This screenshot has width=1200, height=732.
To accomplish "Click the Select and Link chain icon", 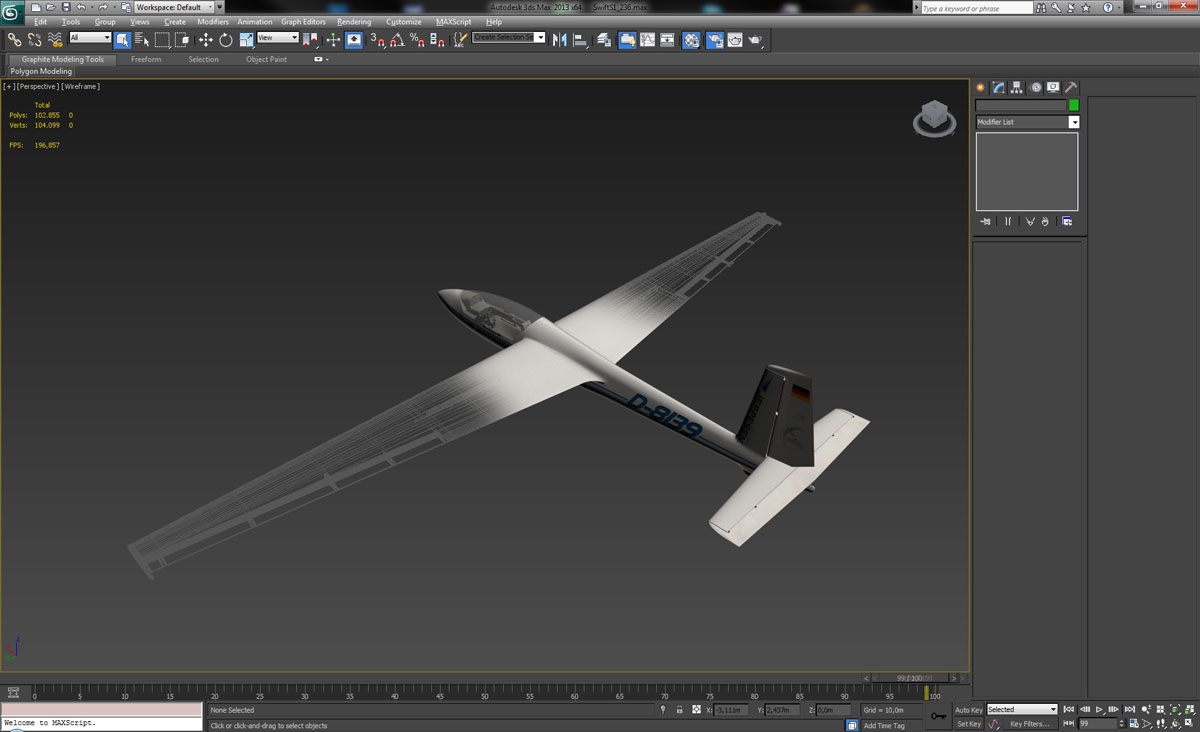I will [14, 40].
